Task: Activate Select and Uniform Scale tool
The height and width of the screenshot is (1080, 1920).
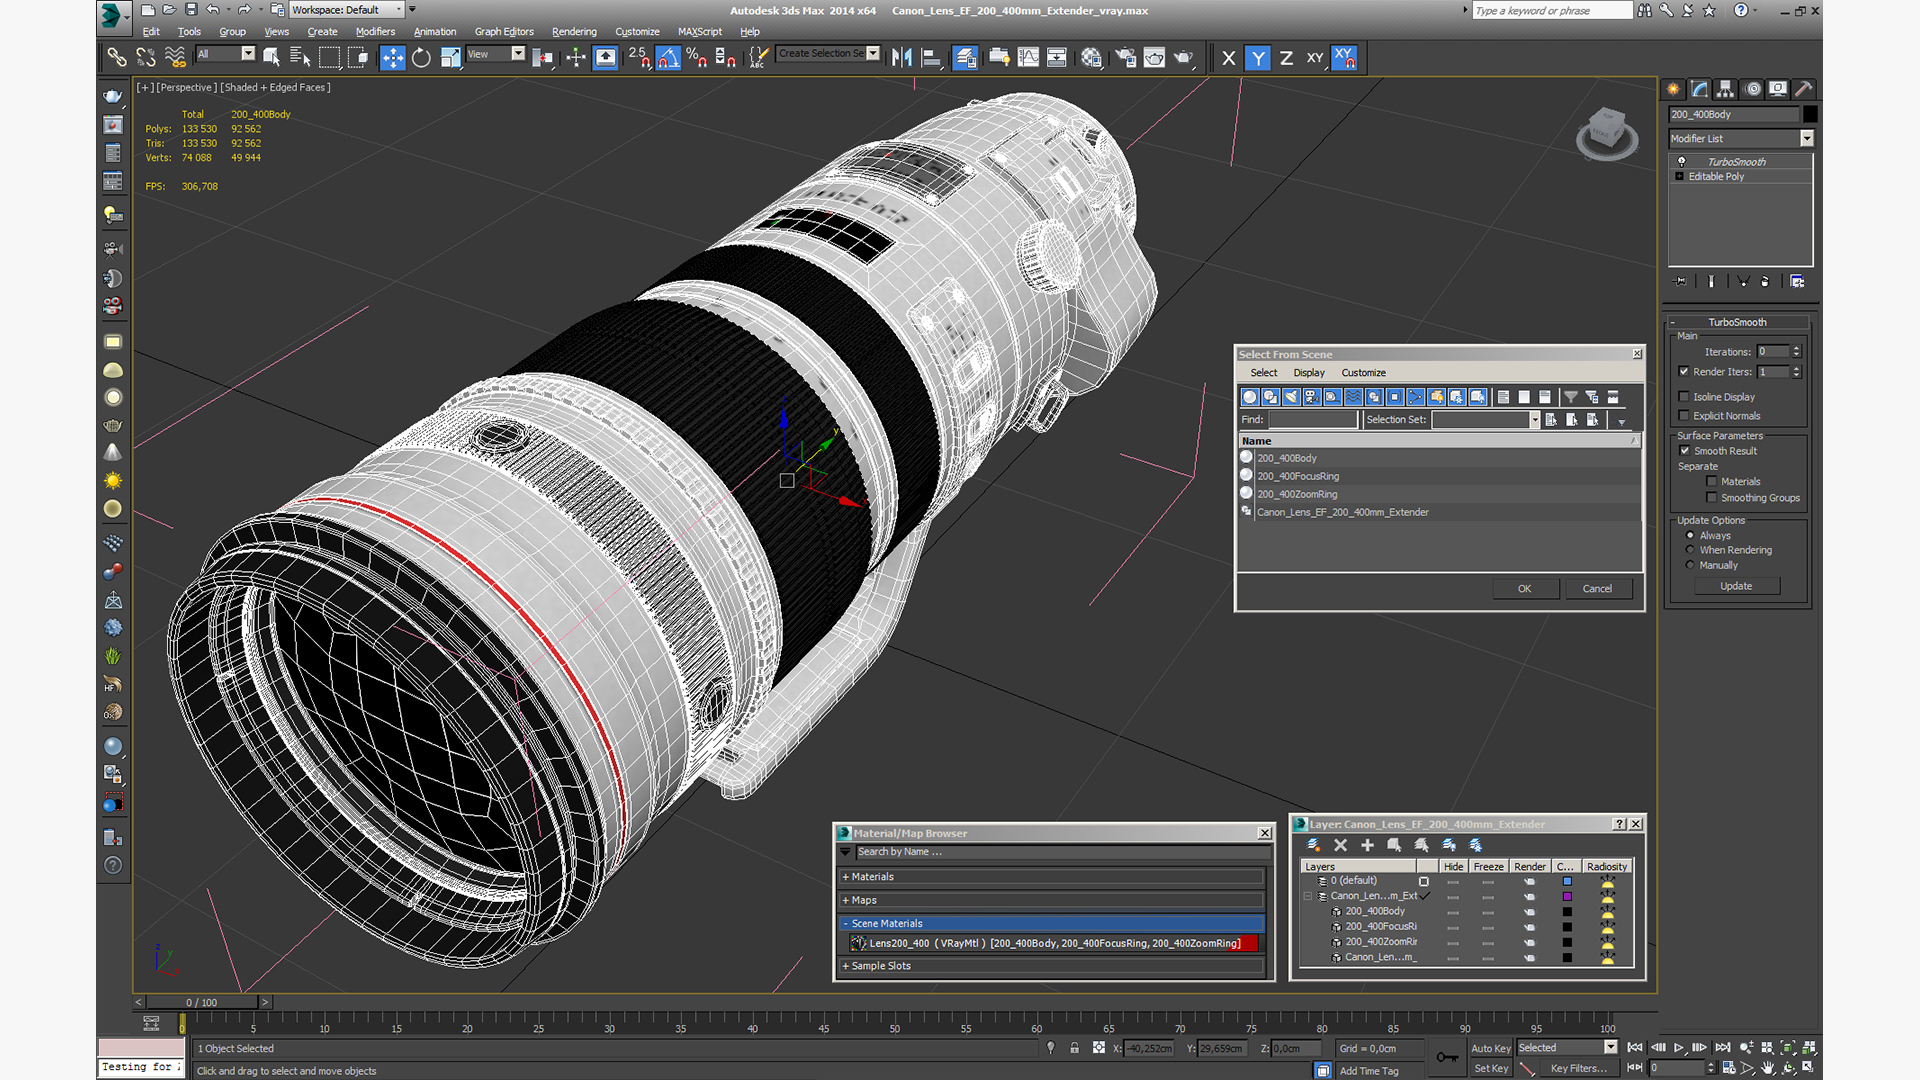Action: (450, 57)
